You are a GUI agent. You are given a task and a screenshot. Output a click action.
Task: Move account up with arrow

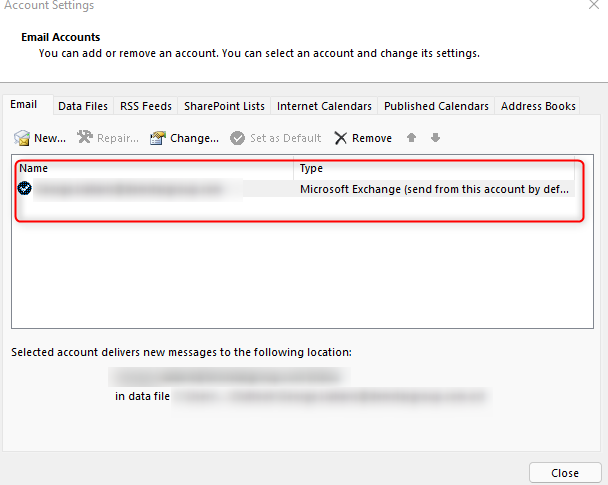(411, 138)
